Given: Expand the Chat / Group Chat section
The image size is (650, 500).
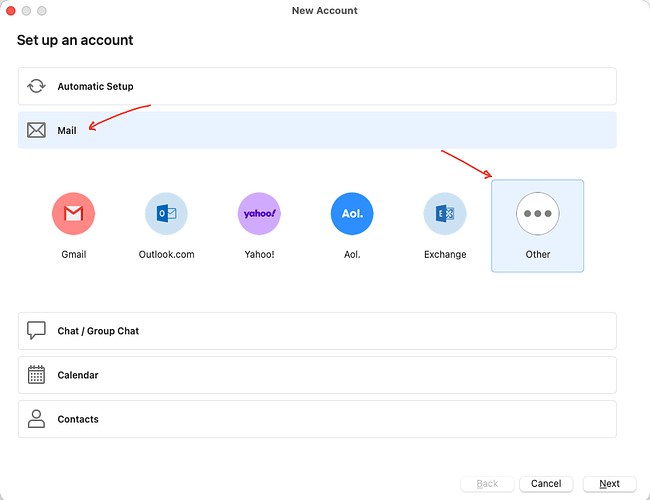Looking at the screenshot, I should 317,331.
